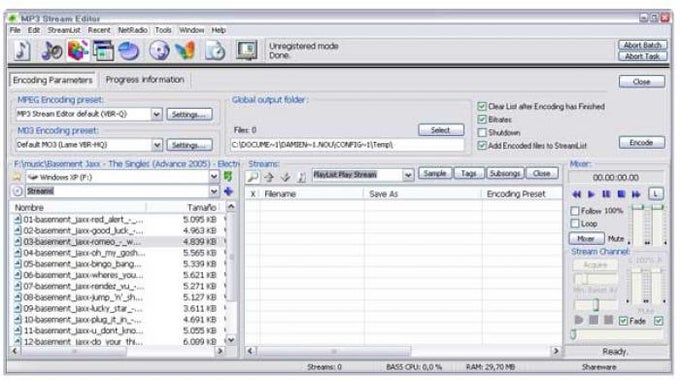Toggle Clear List after Encoding has Finished

[x=482, y=106]
